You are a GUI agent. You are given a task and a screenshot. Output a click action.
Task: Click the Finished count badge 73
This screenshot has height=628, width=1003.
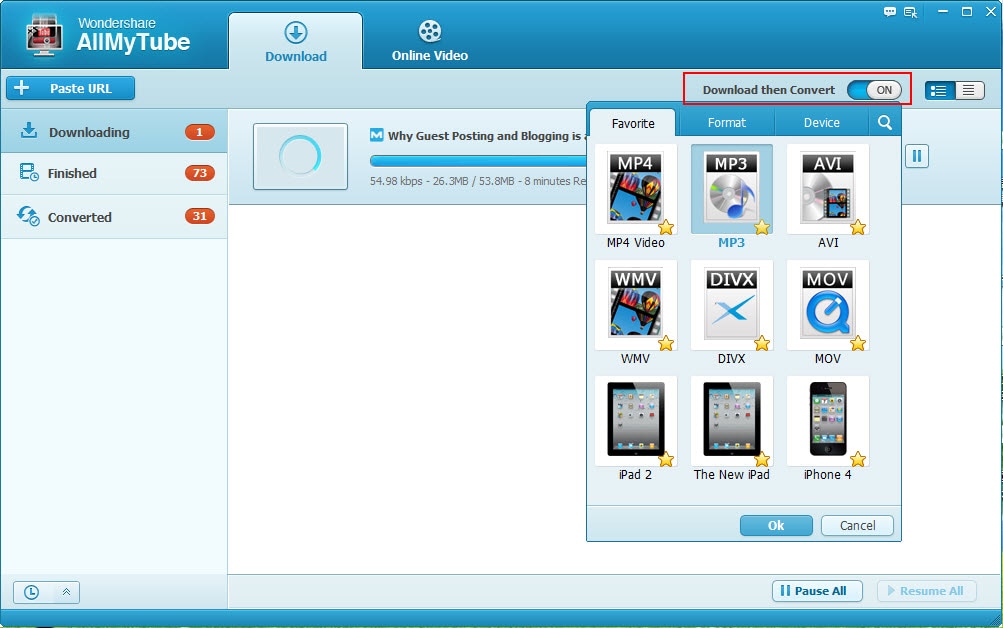tap(200, 173)
